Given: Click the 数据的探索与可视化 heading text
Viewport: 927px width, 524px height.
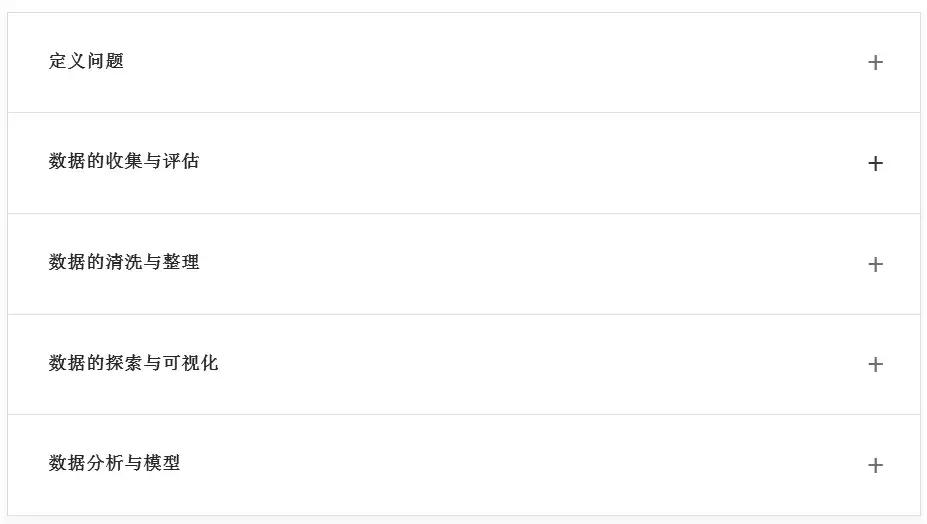Looking at the screenshot, I should 133,363.
